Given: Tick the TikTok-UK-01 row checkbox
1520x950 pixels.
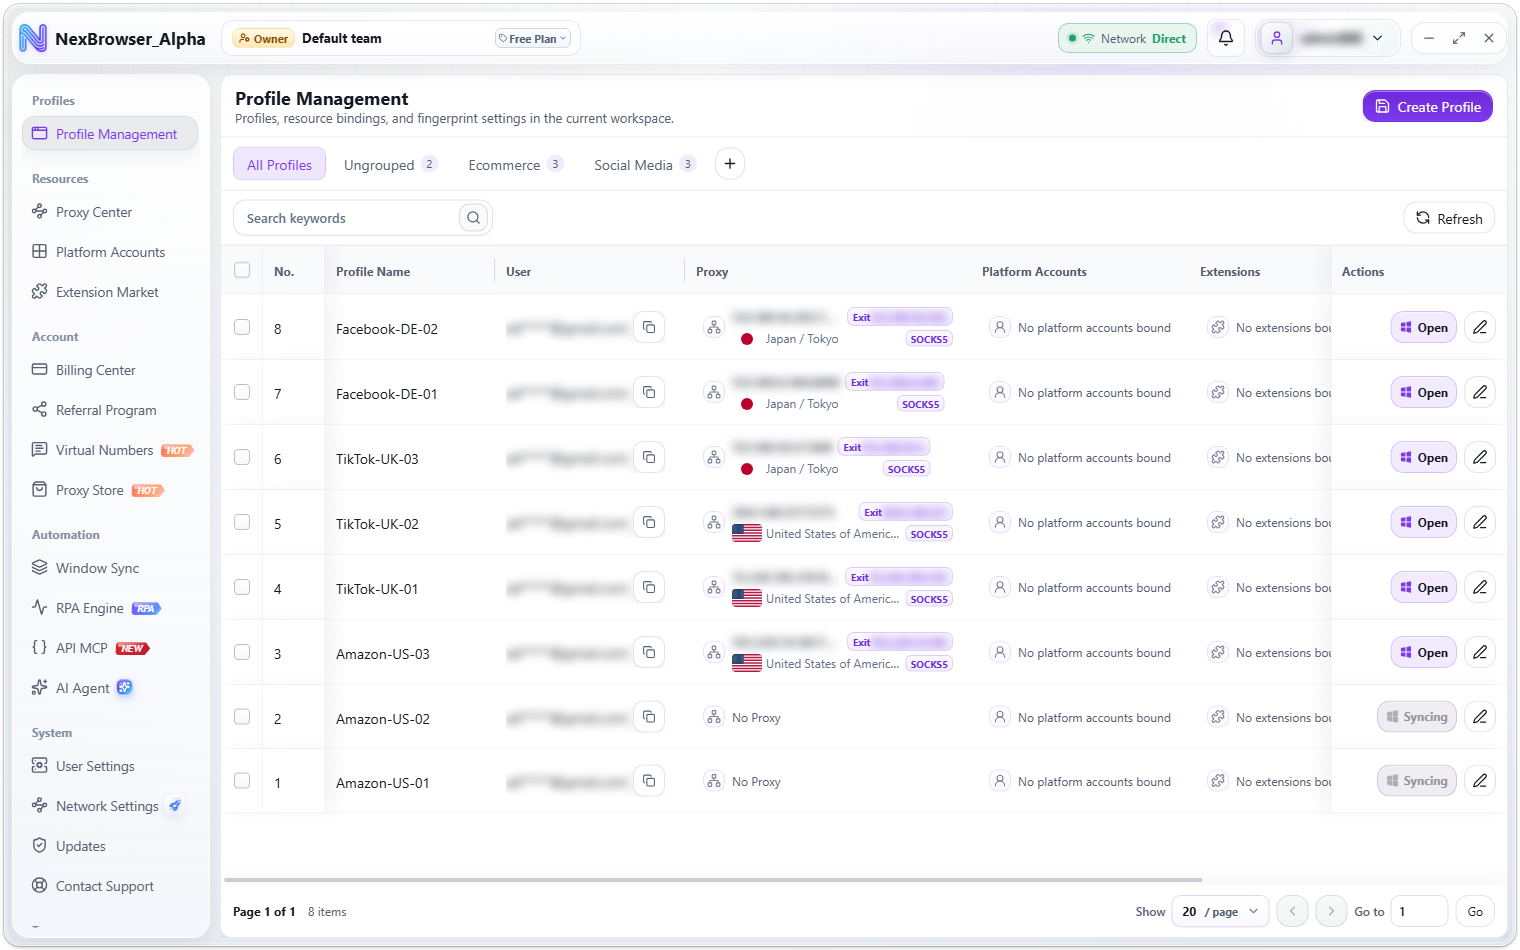Looking at the screenshot, I should tap(242, 587).
